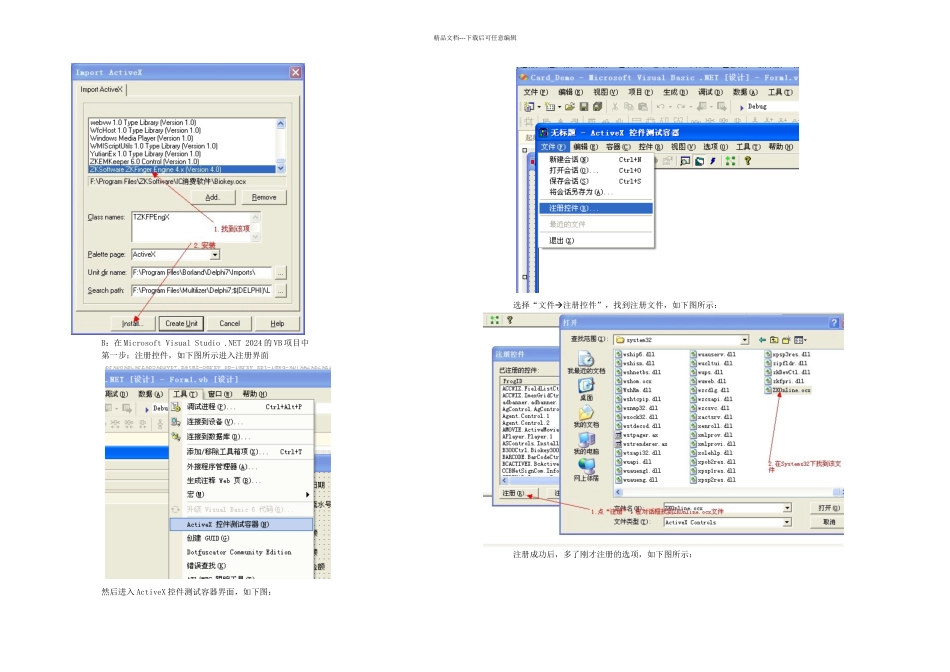Click Open folder icon in Card_Demo toolbar

click(570, 107)
